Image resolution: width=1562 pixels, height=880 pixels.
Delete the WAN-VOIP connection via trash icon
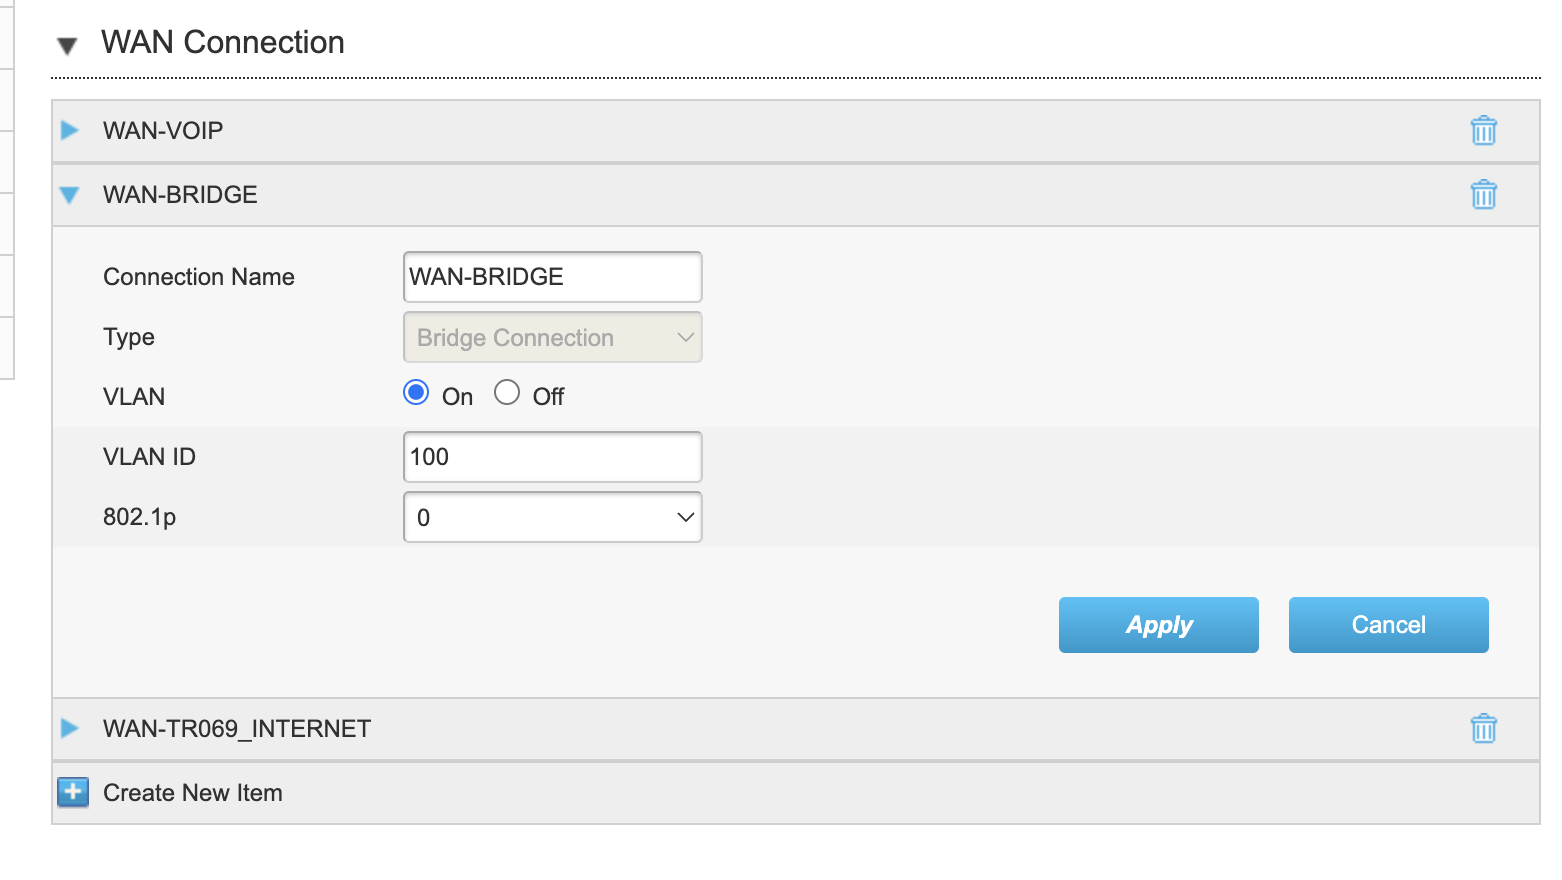(x=1483, y=130)
